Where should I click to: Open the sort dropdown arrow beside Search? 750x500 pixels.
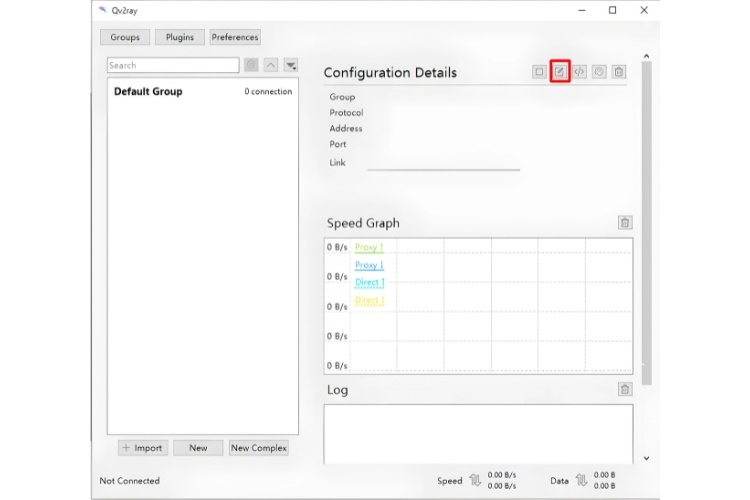tap(291, 65)
